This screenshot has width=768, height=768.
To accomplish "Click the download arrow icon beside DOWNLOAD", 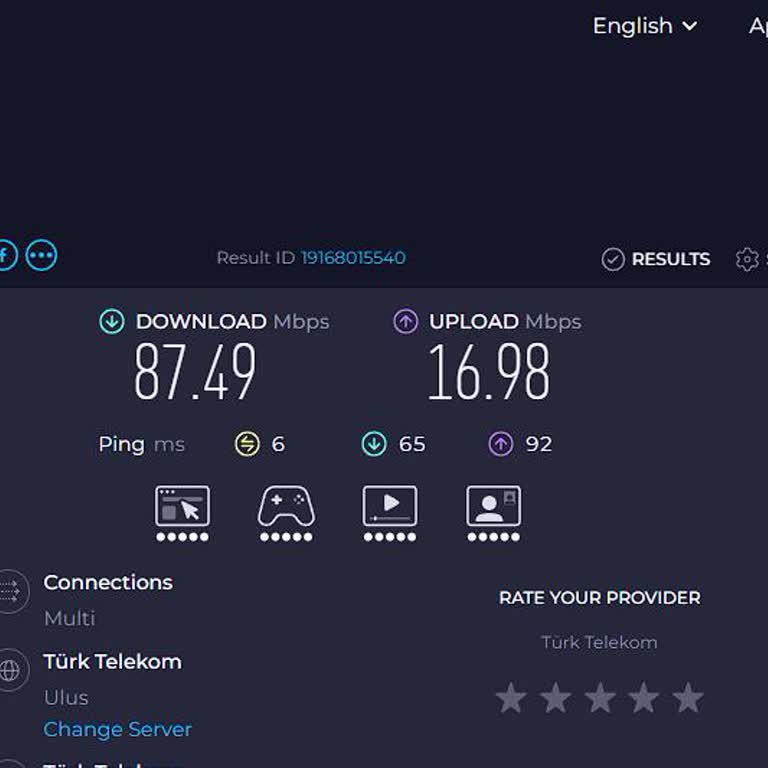I will pyautogui.click(x=112, y=322).
